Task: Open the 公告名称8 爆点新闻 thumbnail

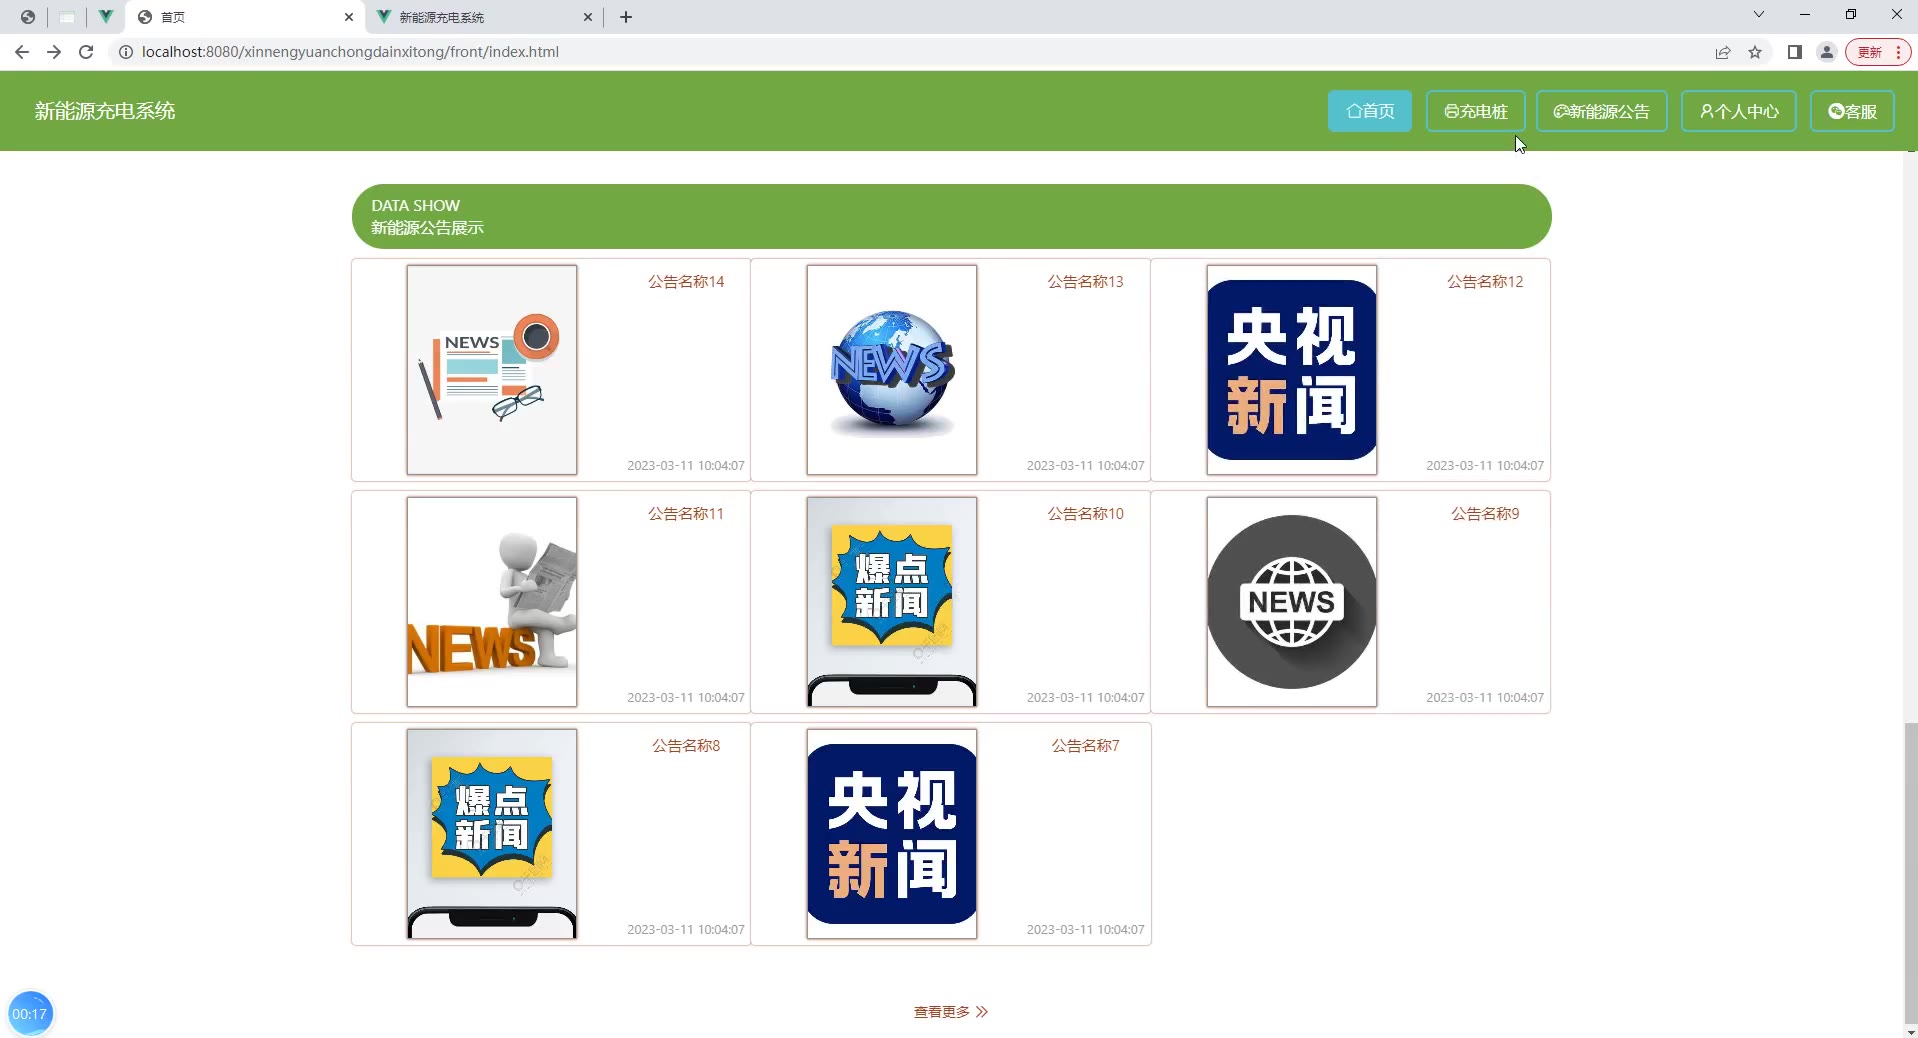Action: 492,834
